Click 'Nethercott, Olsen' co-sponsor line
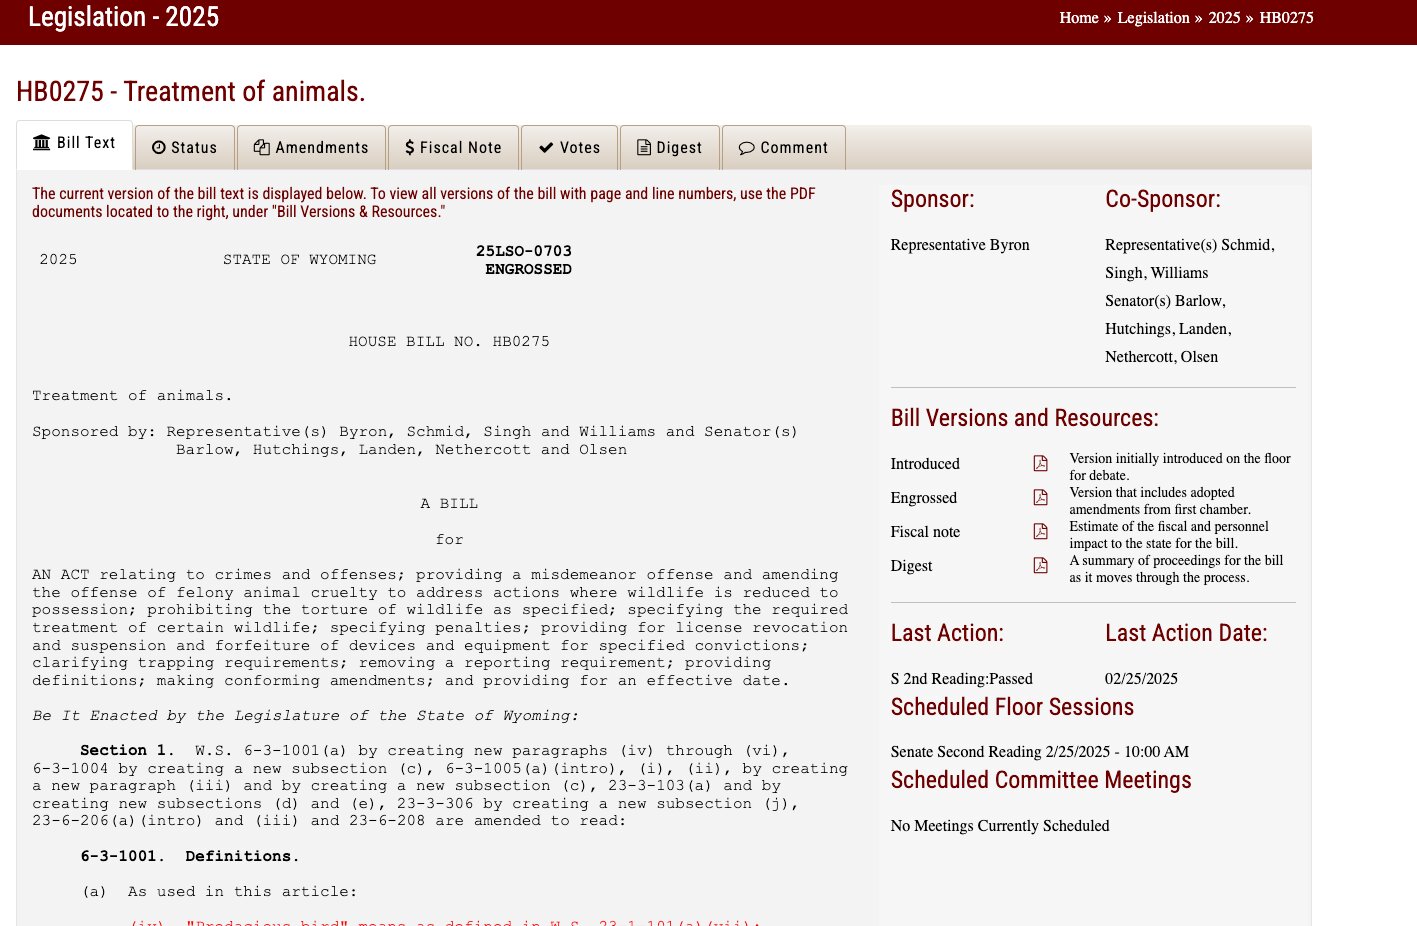The height and width of the screenshot is (926, 1417). 1161,357
